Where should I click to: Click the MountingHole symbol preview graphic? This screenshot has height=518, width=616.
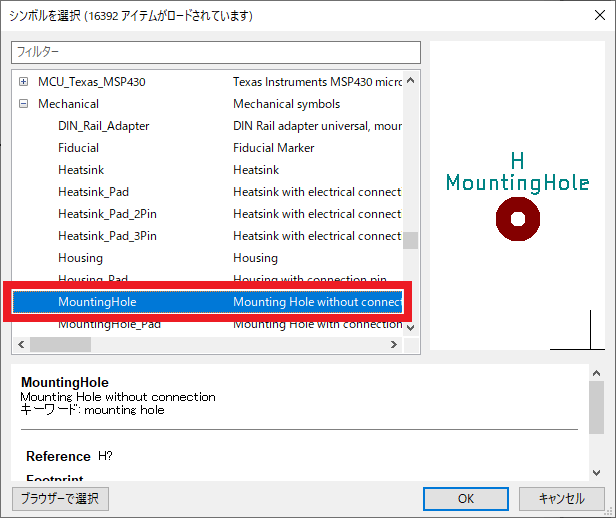(x=517, y=218)
